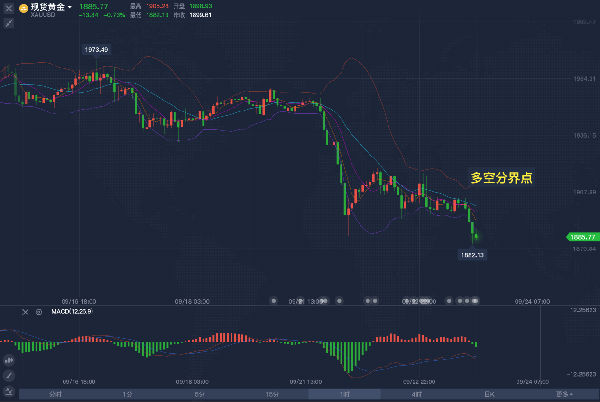Click the 多空分界点 annotation text
This screenshot has width=600, height=402.
[500, 178]
